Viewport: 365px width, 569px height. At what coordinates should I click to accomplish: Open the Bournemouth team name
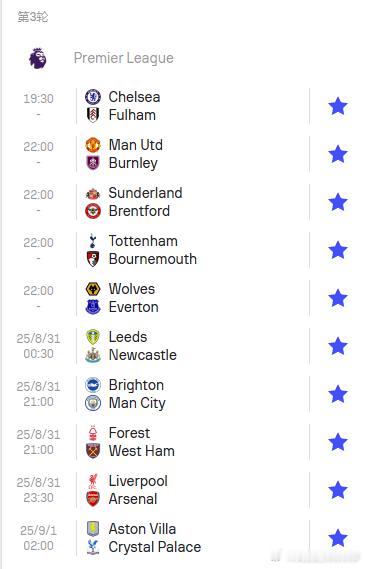pyautogui.click(x=153, y=259)
